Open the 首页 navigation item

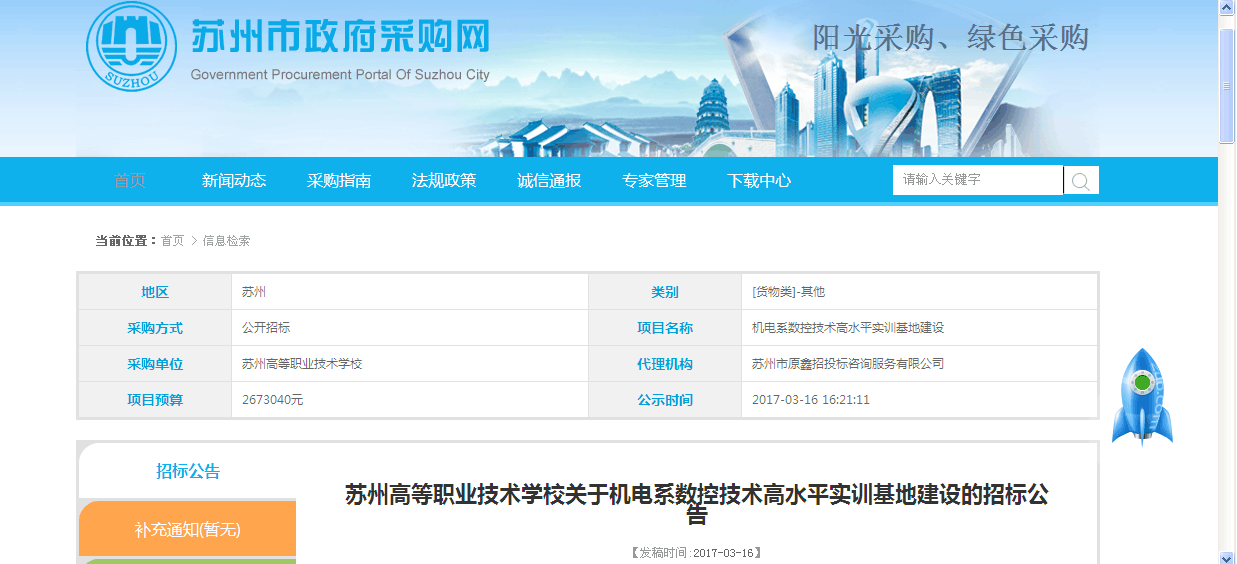(129, 181)
